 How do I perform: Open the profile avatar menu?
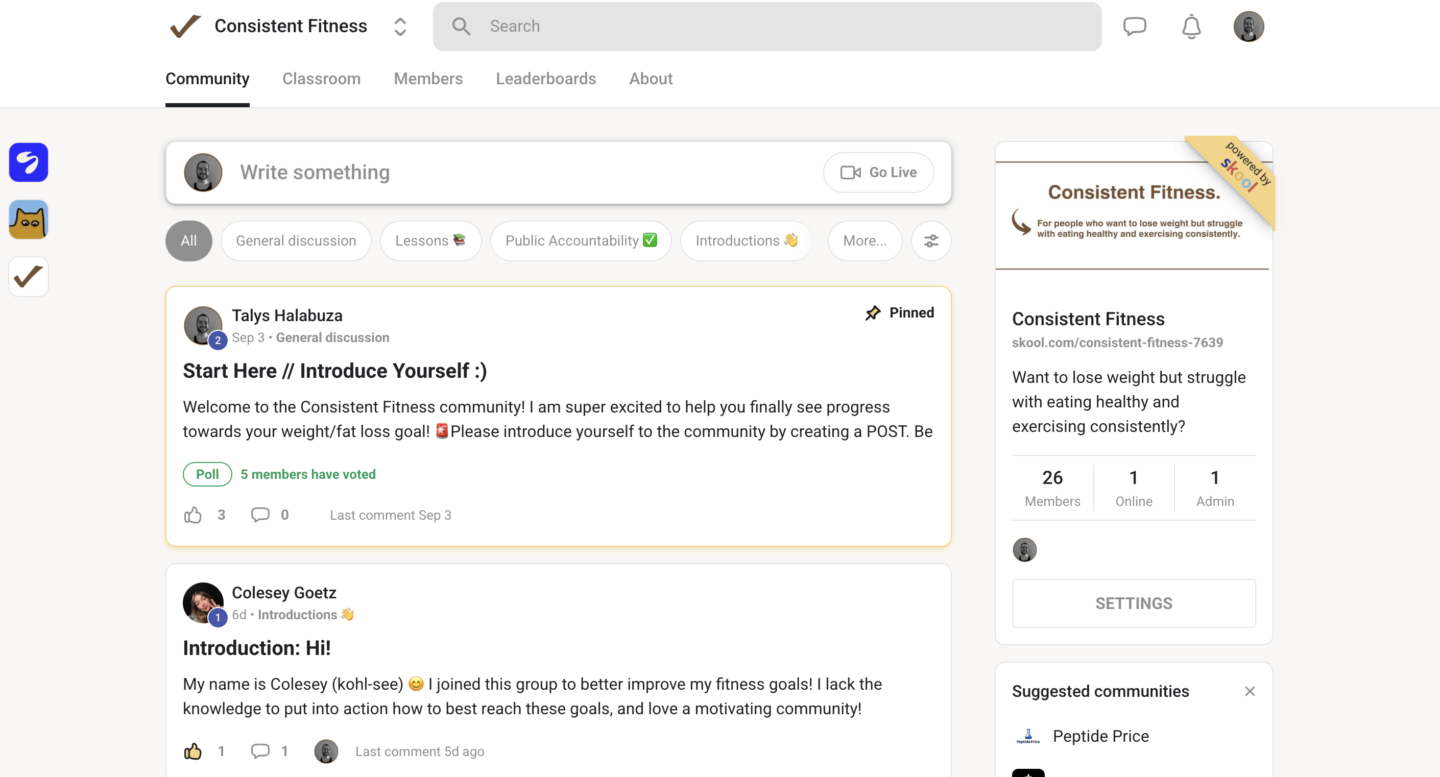click(1248, 27)
